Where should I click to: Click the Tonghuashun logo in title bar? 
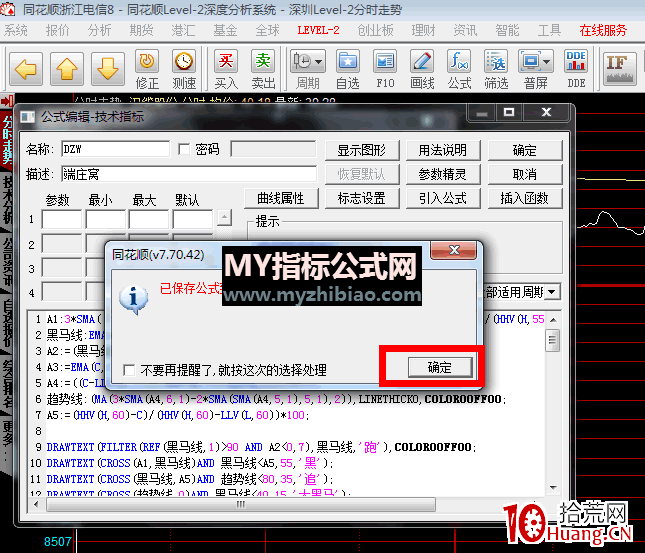[8, 9]
